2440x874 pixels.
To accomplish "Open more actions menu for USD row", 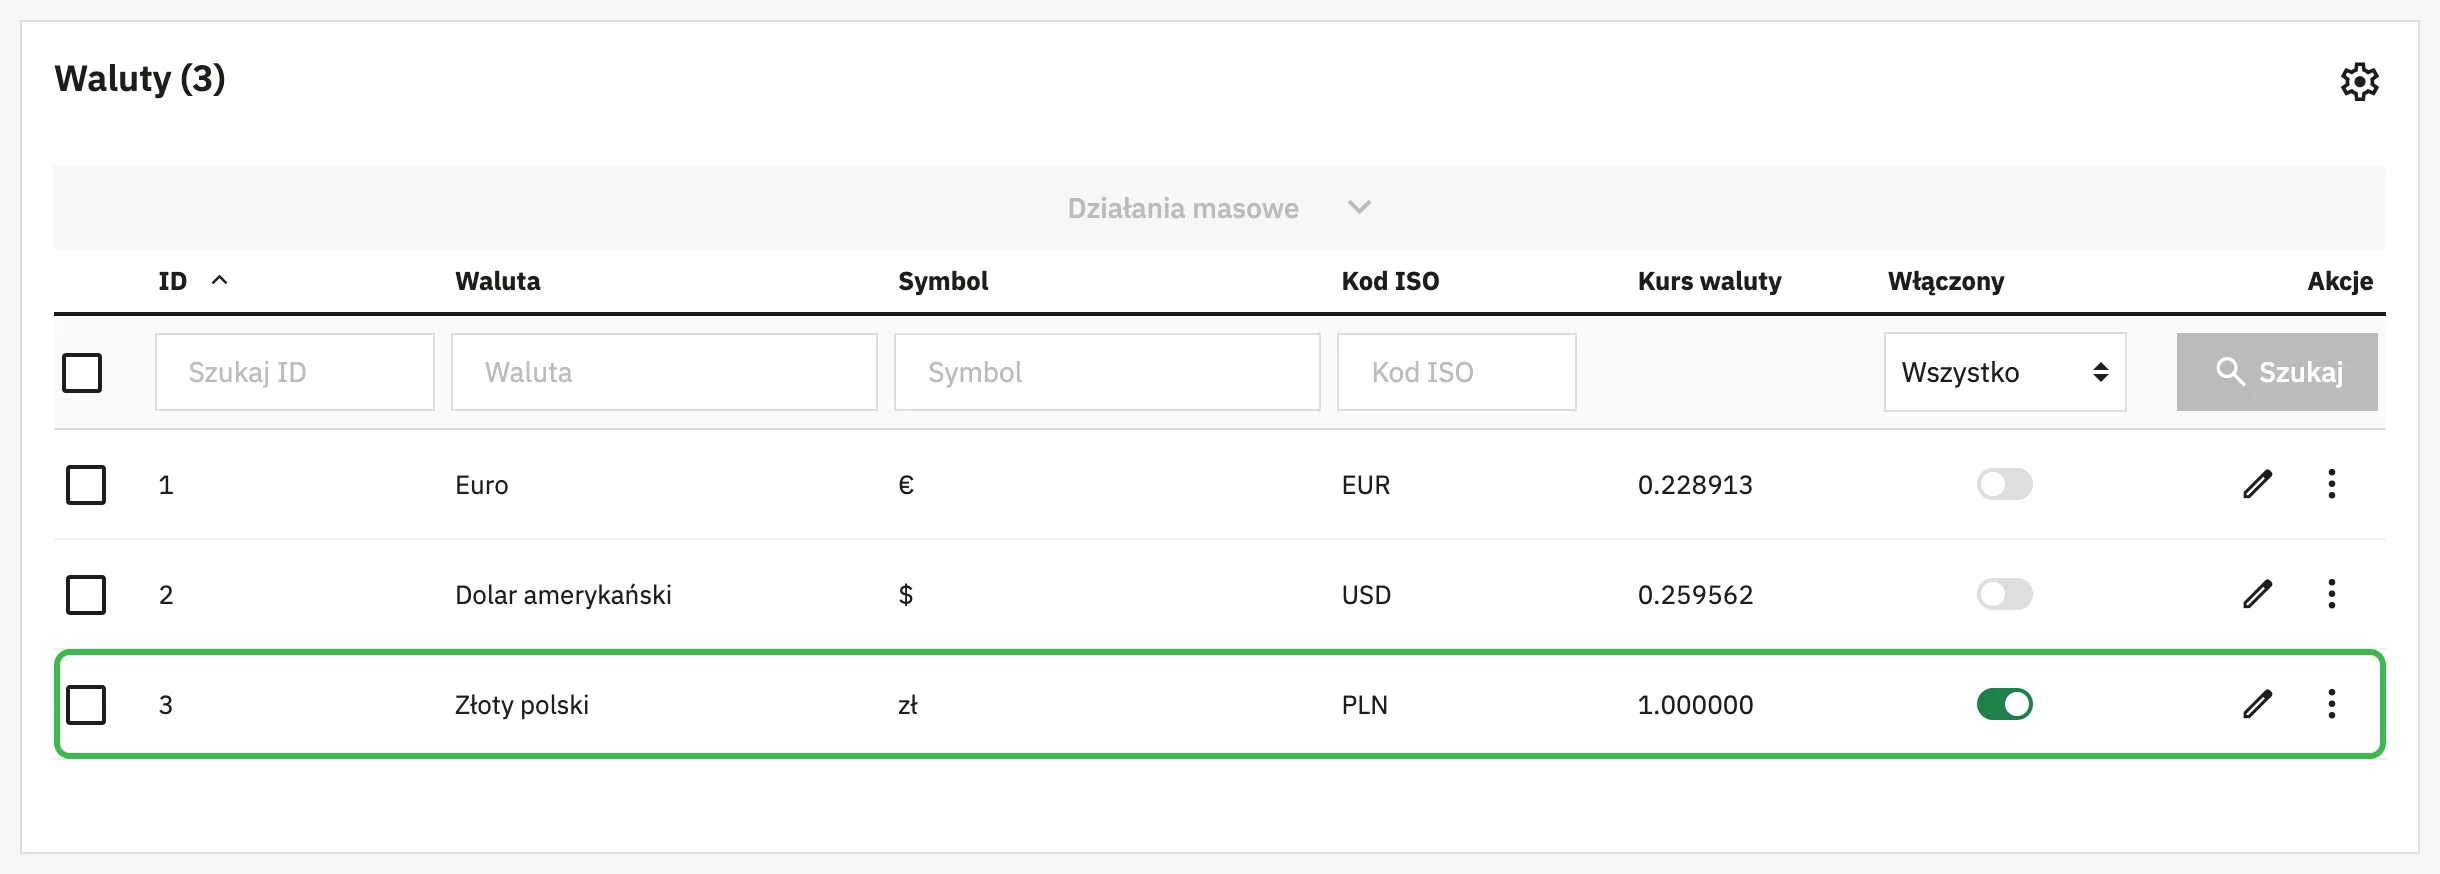I will (x=2332, y=594).
